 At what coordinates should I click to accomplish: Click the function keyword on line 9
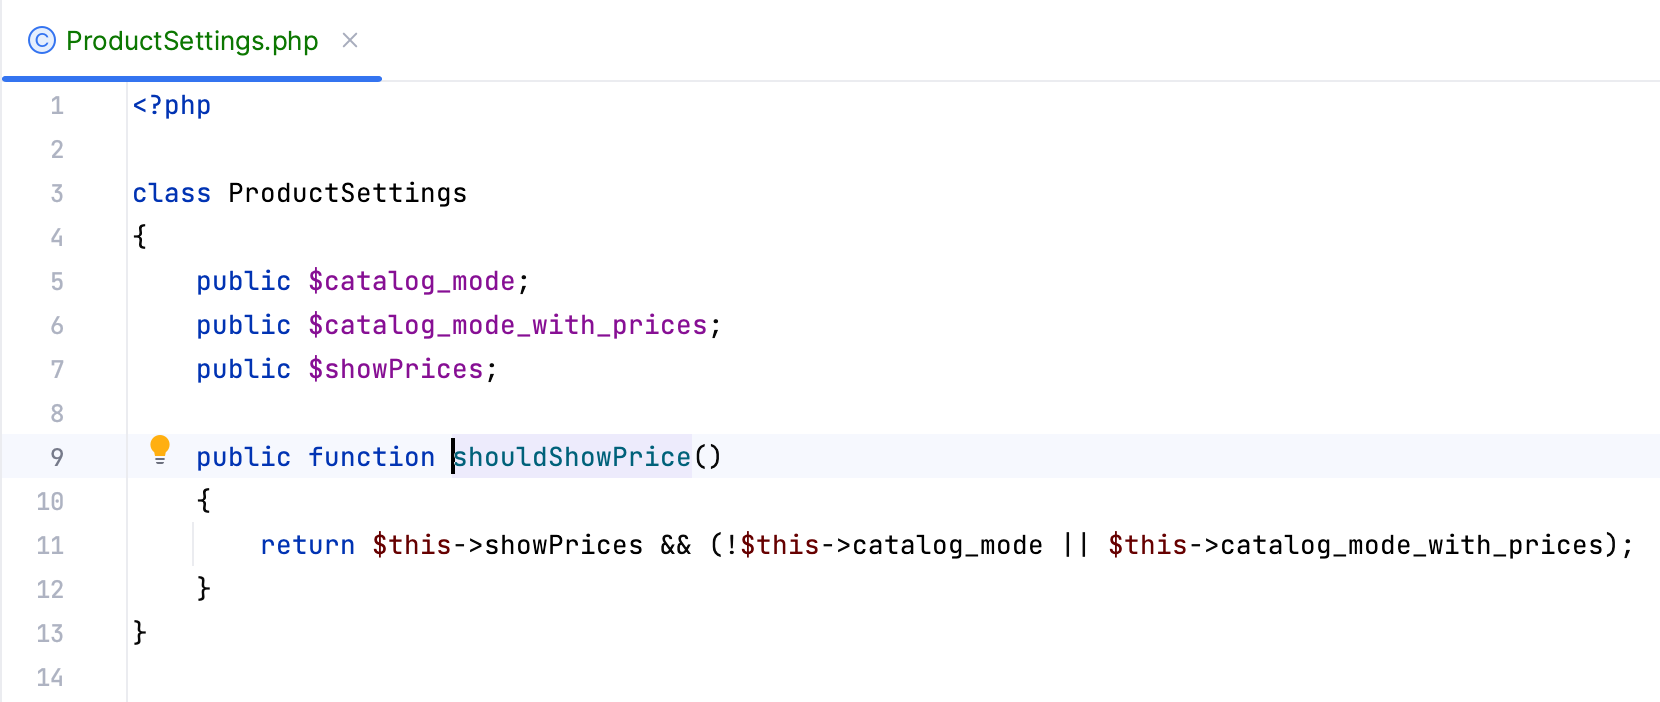pyautogui.click(x=372, y=457)
